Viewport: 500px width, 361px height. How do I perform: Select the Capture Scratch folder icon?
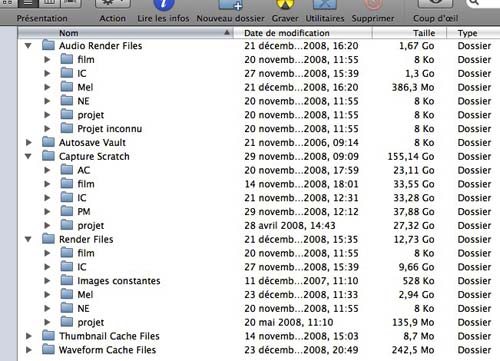[48, 156]
